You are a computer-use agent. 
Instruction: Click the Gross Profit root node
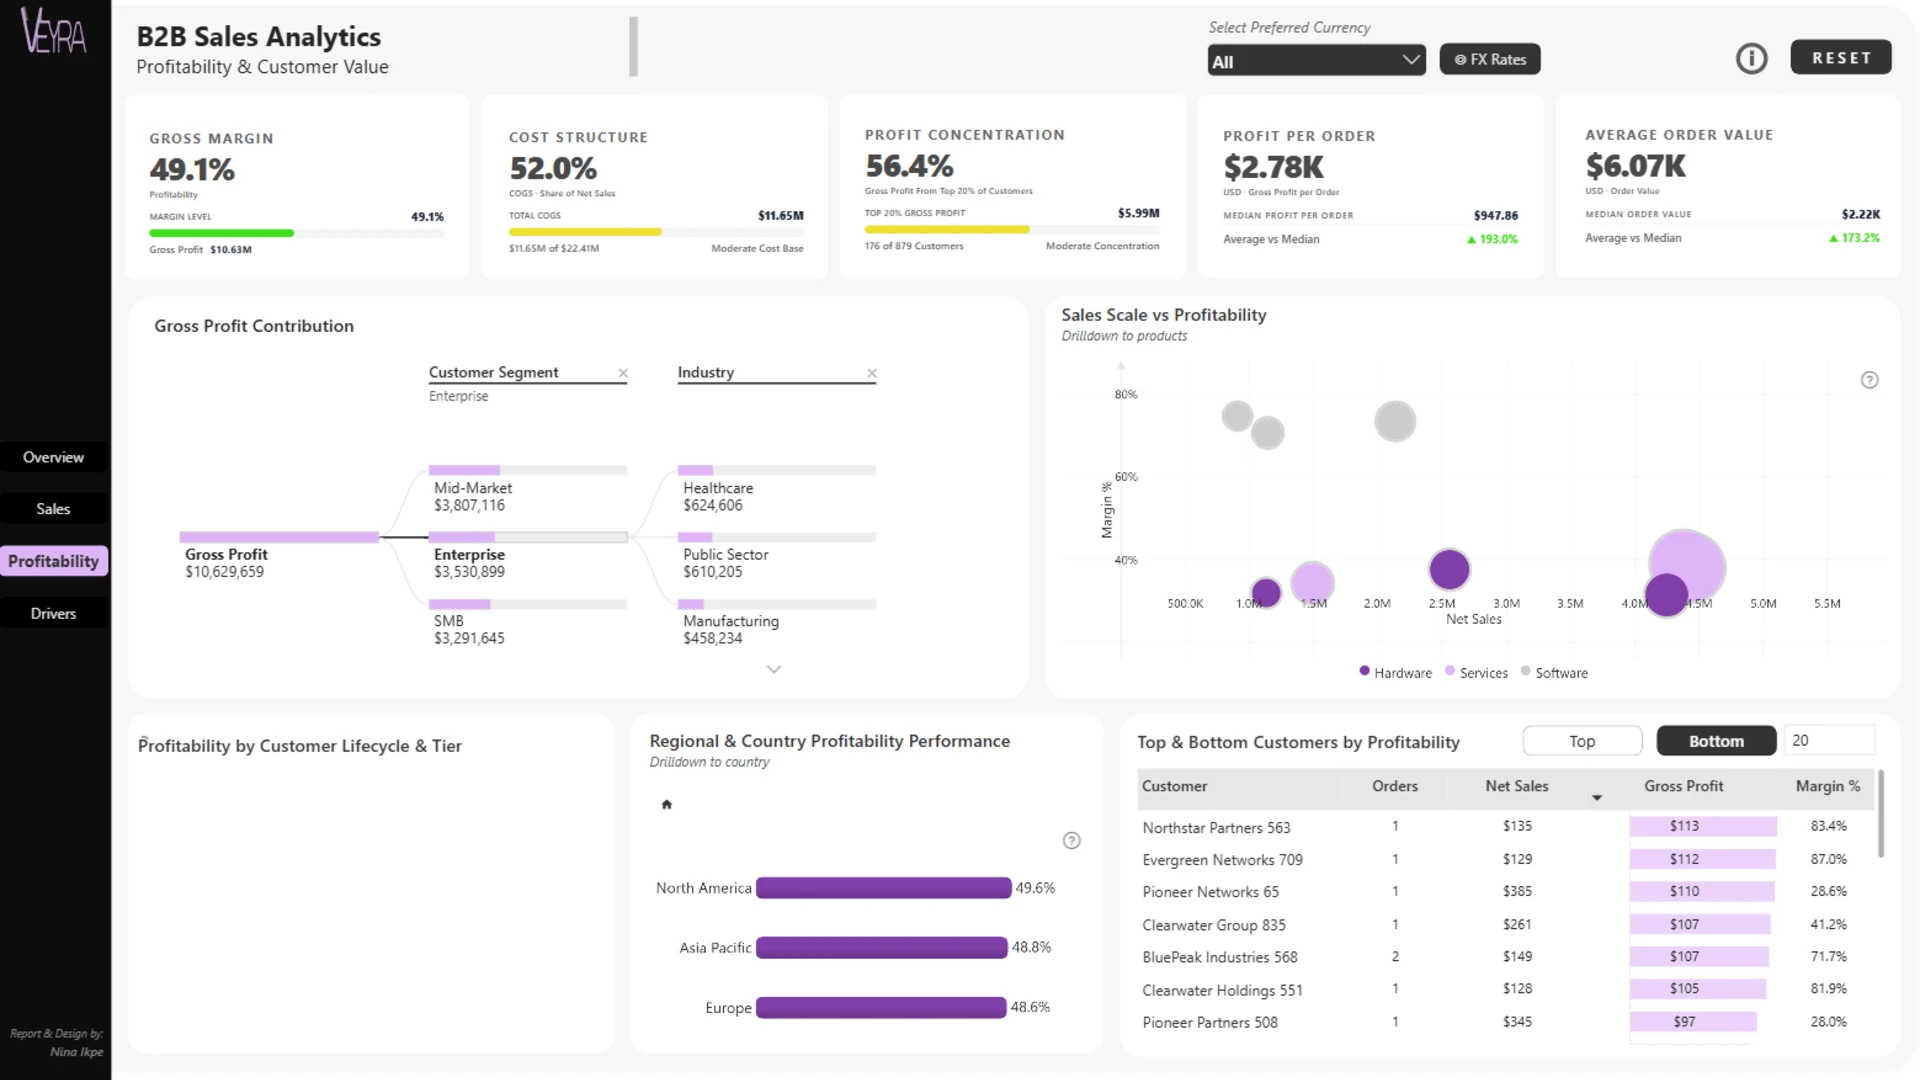[x=279, y=555]
